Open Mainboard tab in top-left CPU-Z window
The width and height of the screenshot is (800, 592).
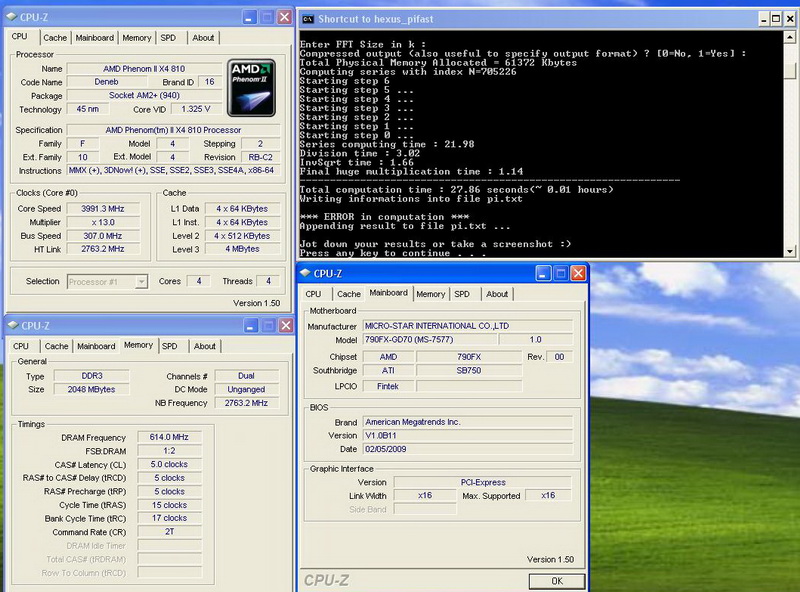[x=95, y=38]
